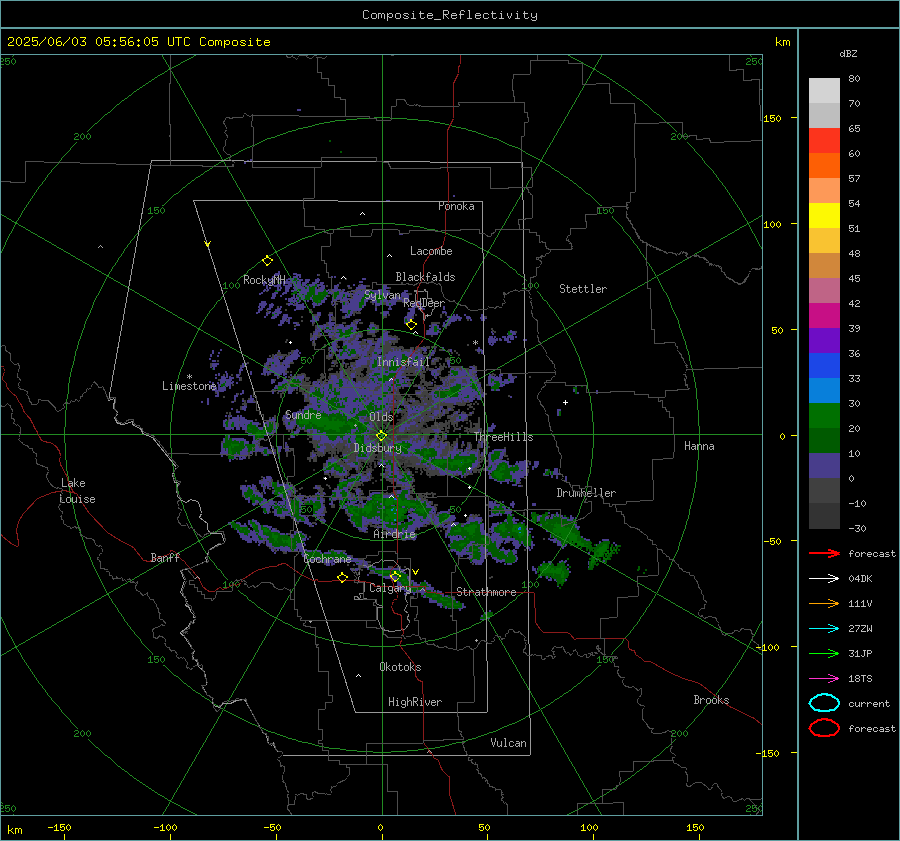Screen dimensions: 900x841
Task: Click the Ponoka city label
Action: coord(456,206)
